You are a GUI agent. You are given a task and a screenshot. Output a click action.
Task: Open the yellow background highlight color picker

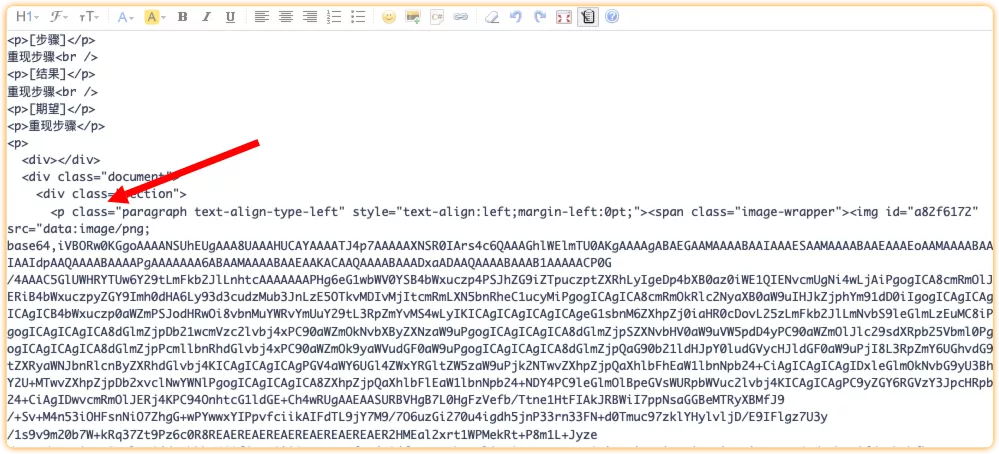click(x=154, y=17)
